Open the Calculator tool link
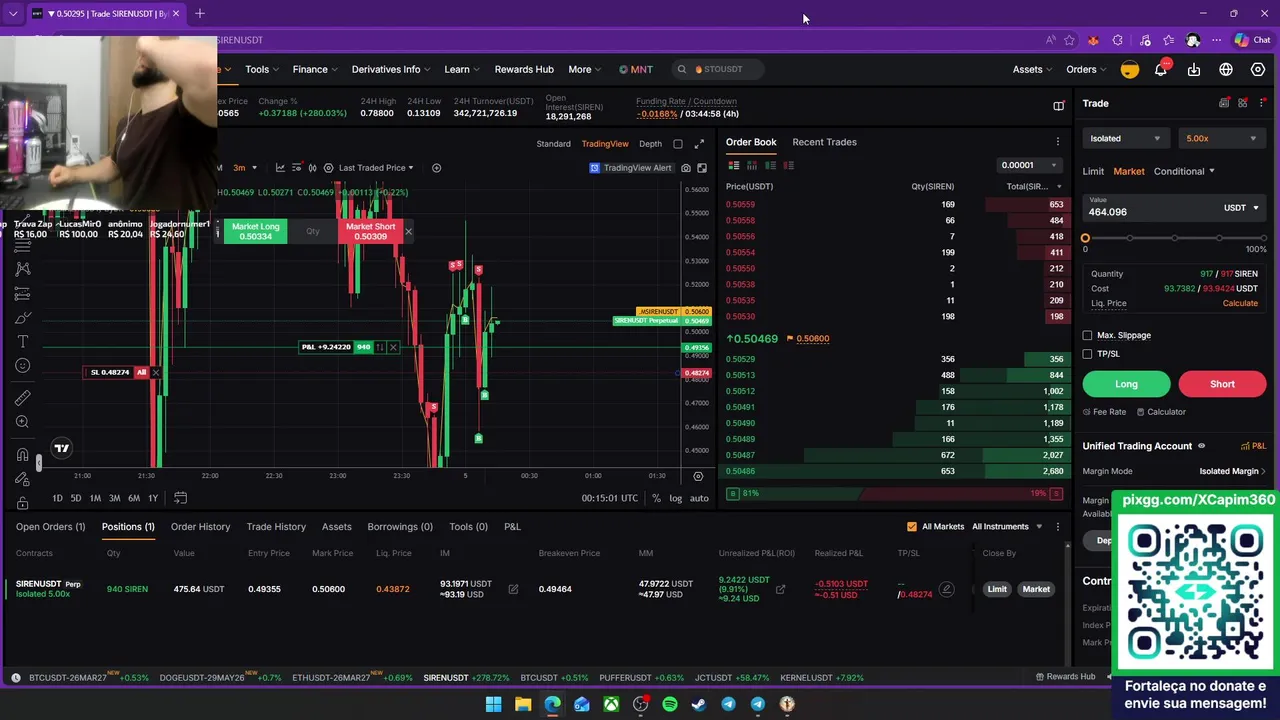1280x720 pixels. coord(1161,412)
